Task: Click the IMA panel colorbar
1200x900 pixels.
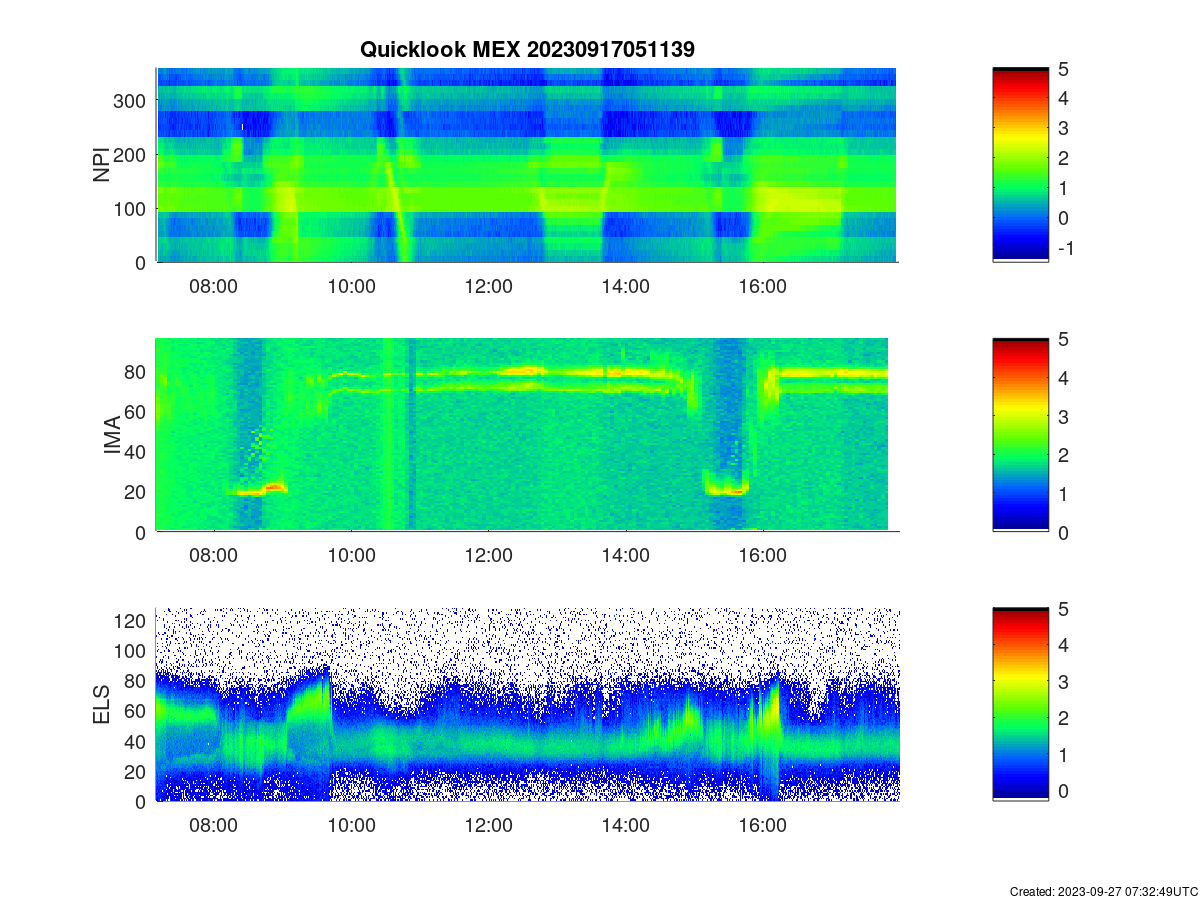Action: tap(1020, 435)
